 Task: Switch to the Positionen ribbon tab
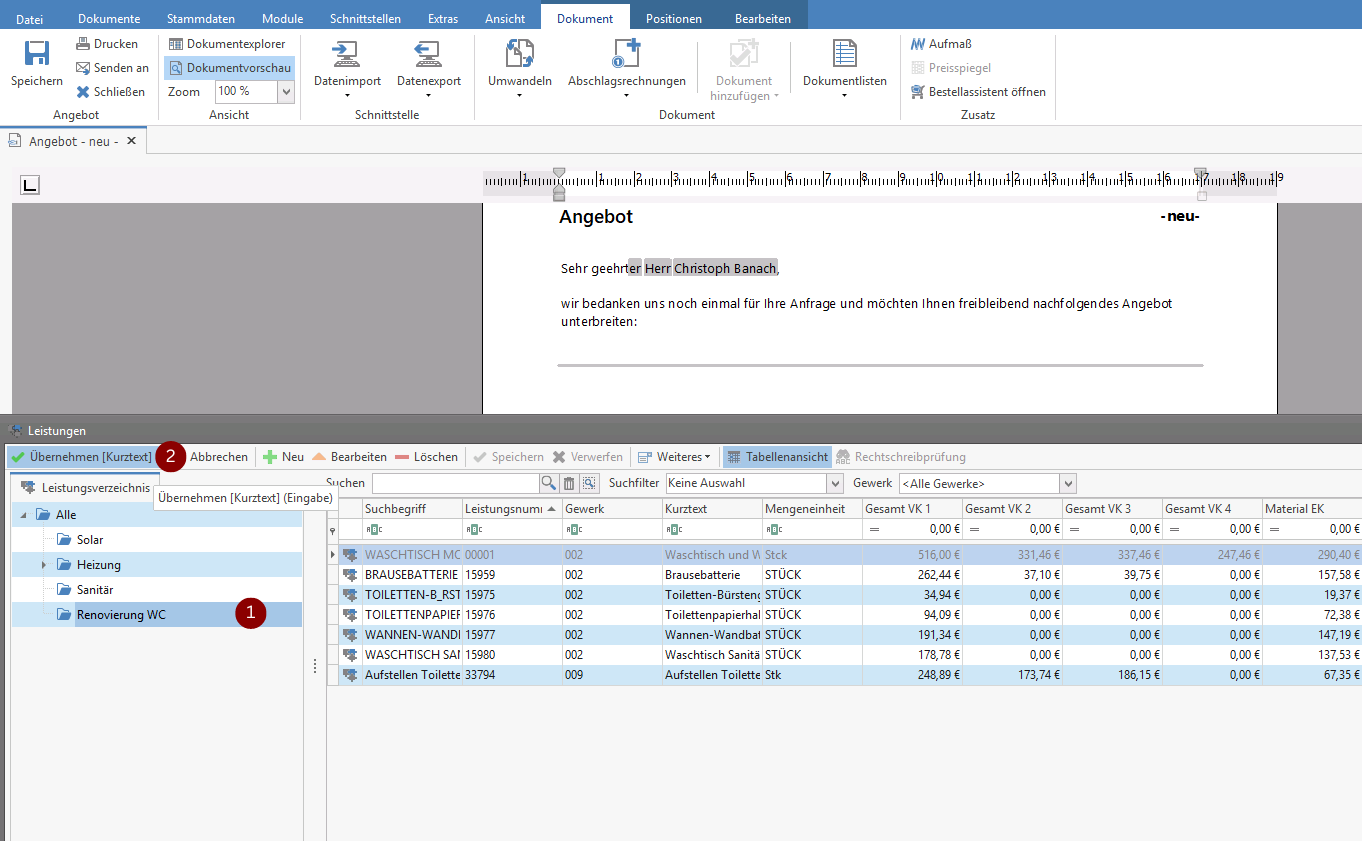[673, 19]
